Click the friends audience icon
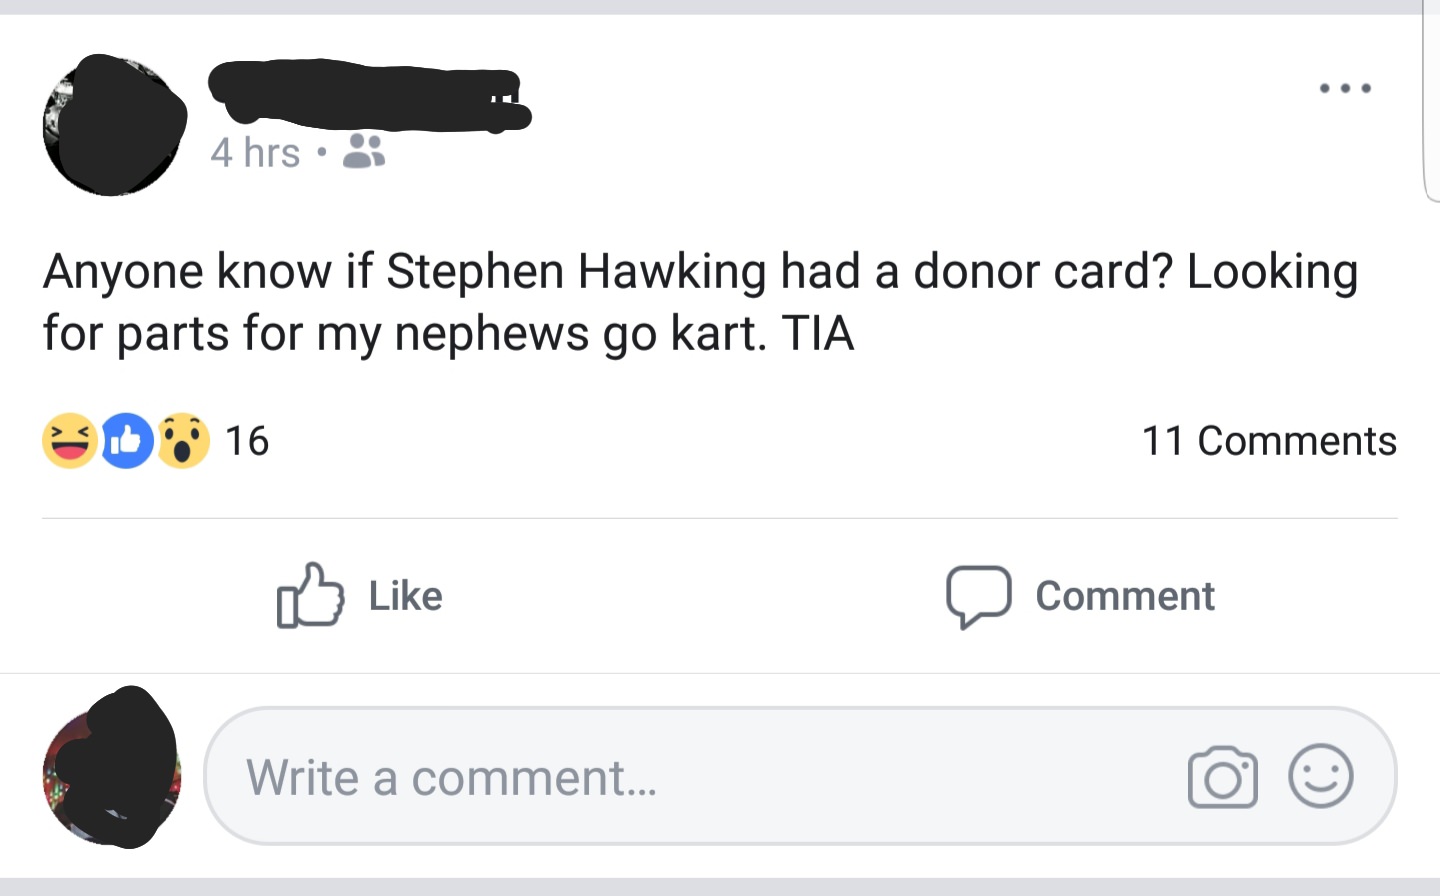Screen dimensions: 1440x896 (x=364, y=152)
